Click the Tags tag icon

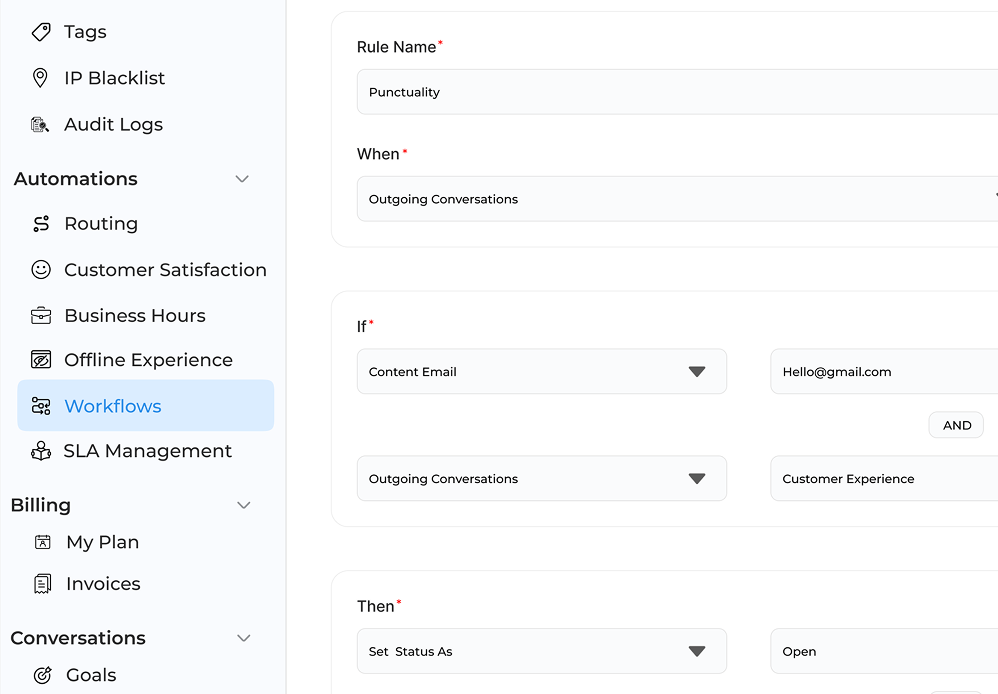pos(41,32)
